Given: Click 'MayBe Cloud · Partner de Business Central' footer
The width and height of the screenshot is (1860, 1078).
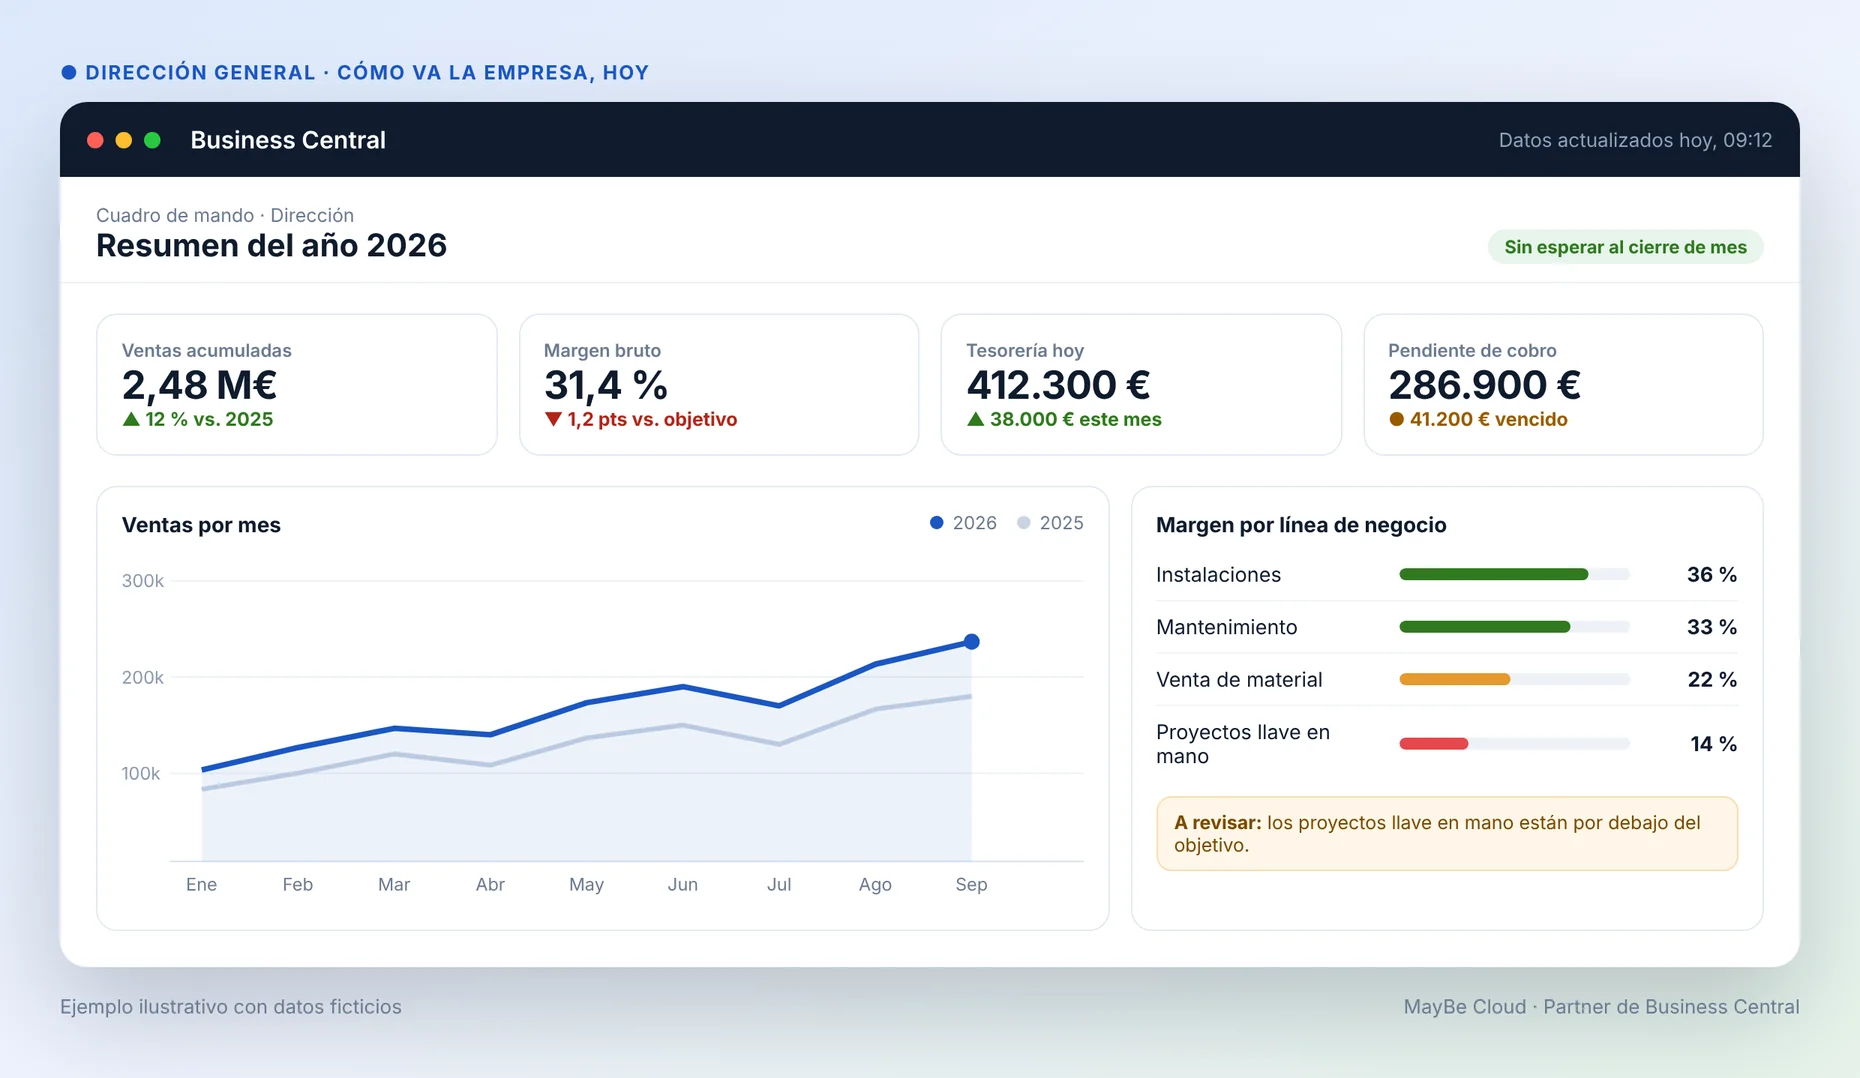Looking at the screenshot, I should click(1601, 1007).
